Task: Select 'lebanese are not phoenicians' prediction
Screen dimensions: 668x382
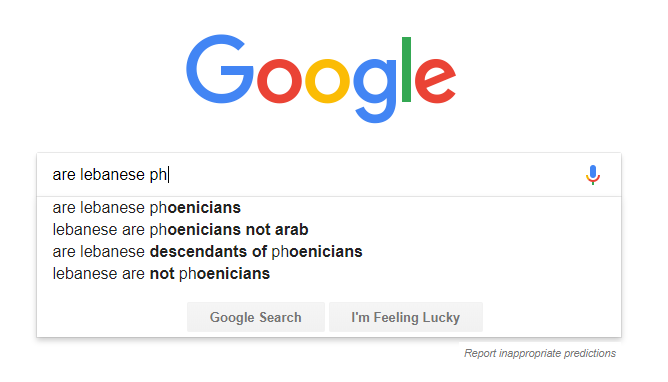Action: click(x=161, y=273)
